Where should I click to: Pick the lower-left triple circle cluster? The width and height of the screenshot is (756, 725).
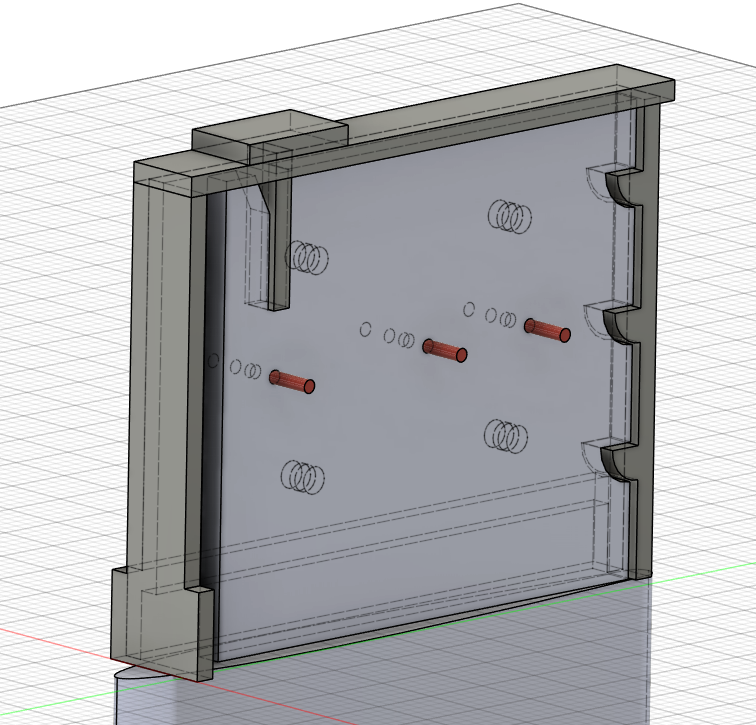pos(301,476)
